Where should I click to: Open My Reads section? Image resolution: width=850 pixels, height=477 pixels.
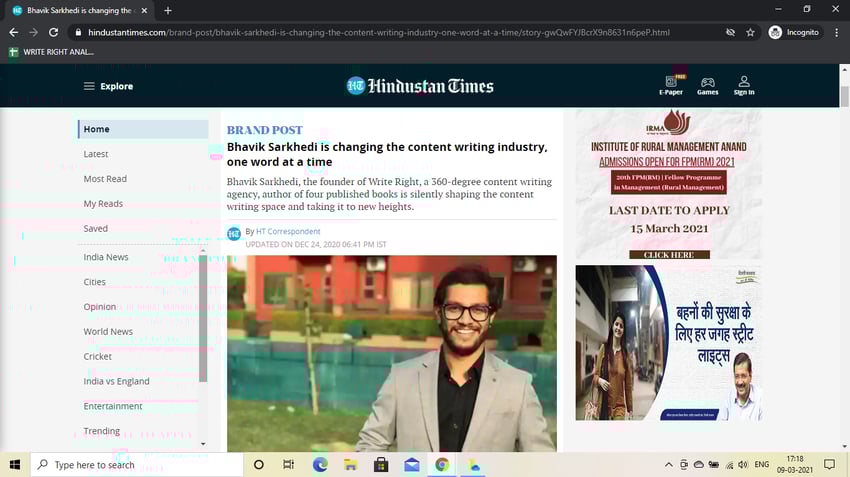point(103,204)
